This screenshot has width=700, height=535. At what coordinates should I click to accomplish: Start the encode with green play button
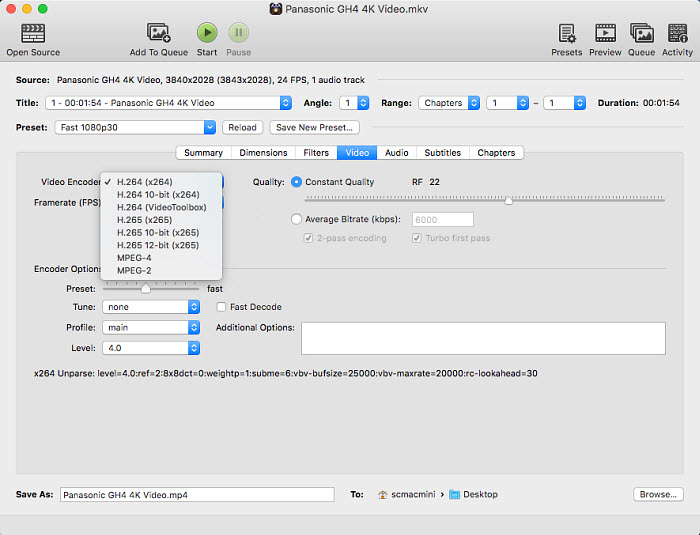coord(207,33)
